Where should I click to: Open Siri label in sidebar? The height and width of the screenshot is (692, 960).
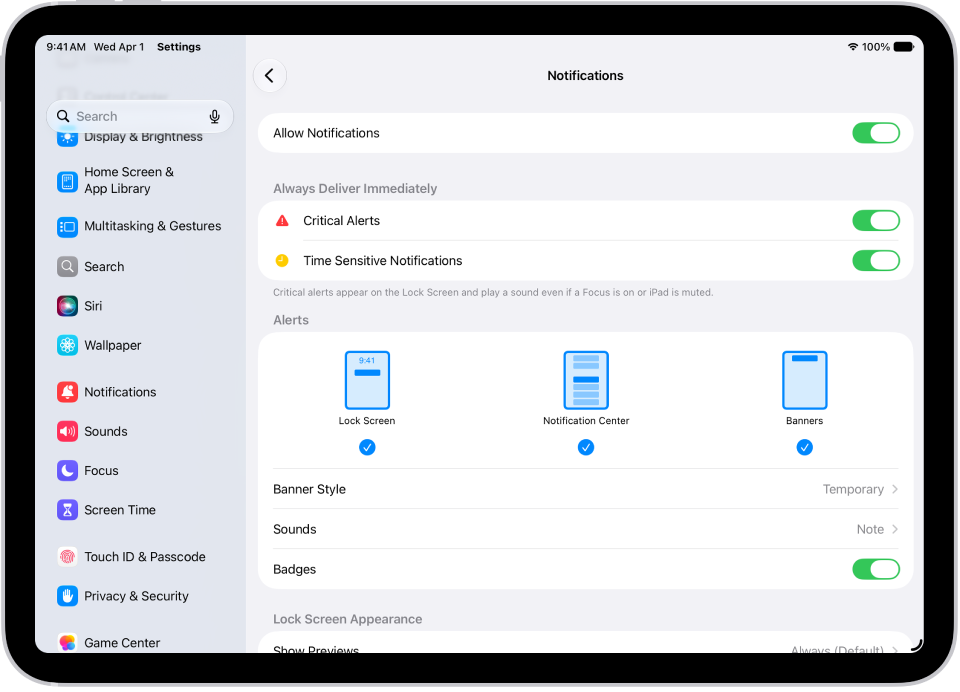93,306
